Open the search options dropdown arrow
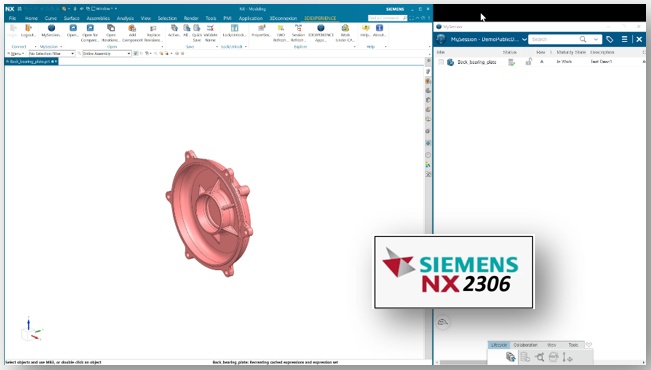The height and width of the screenshot is (370, 651). [596, 39]
